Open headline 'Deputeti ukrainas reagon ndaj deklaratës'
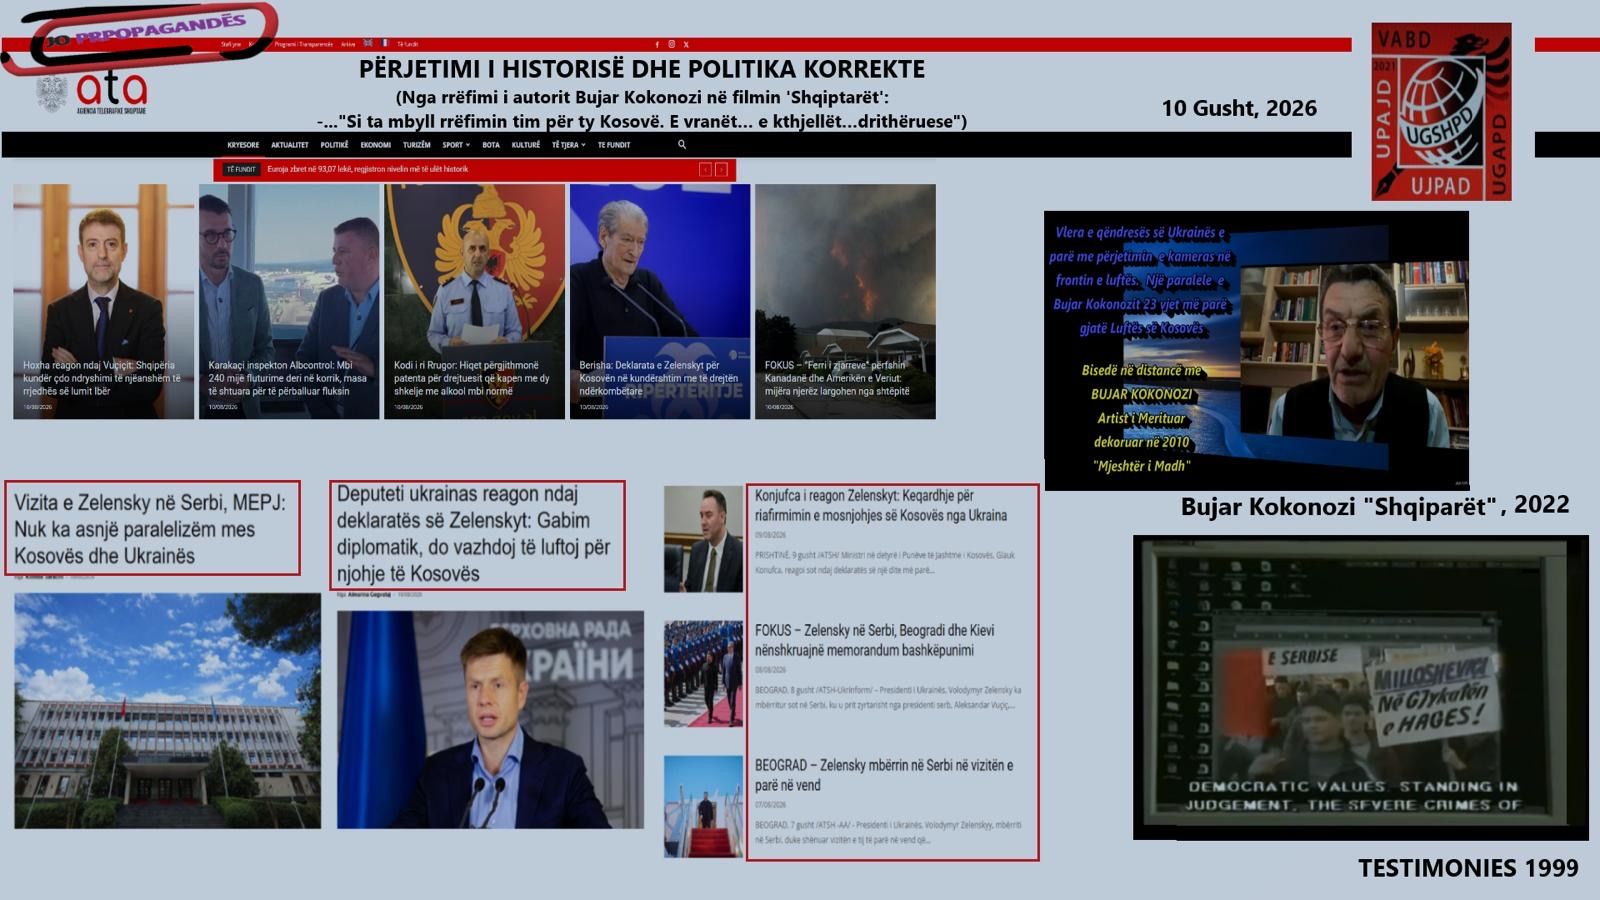 pos(473,534)
